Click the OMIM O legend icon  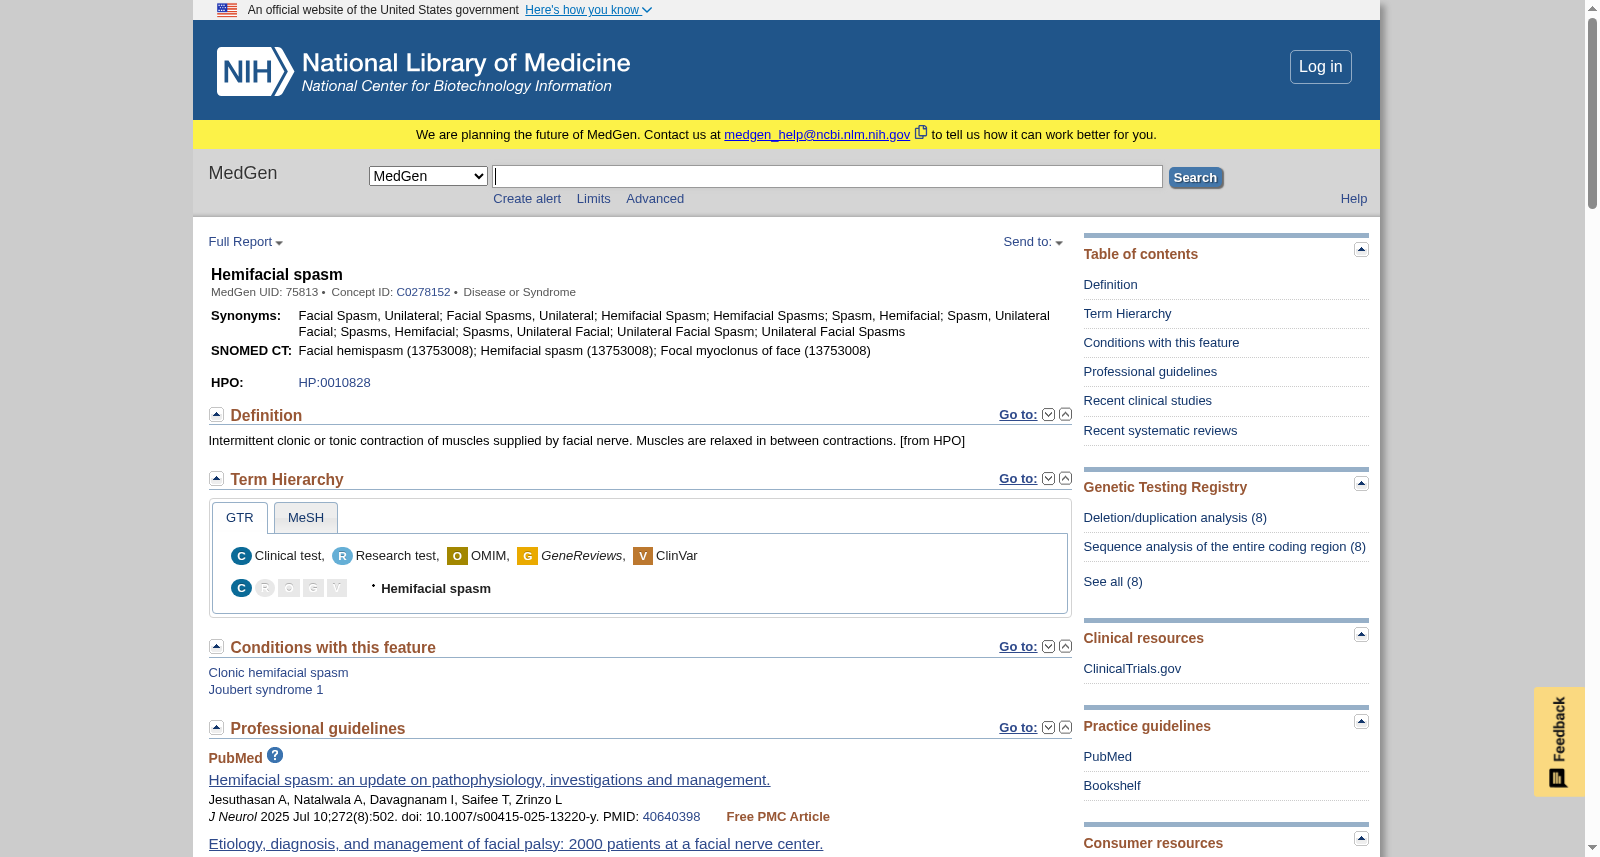(x=457, y=556)
